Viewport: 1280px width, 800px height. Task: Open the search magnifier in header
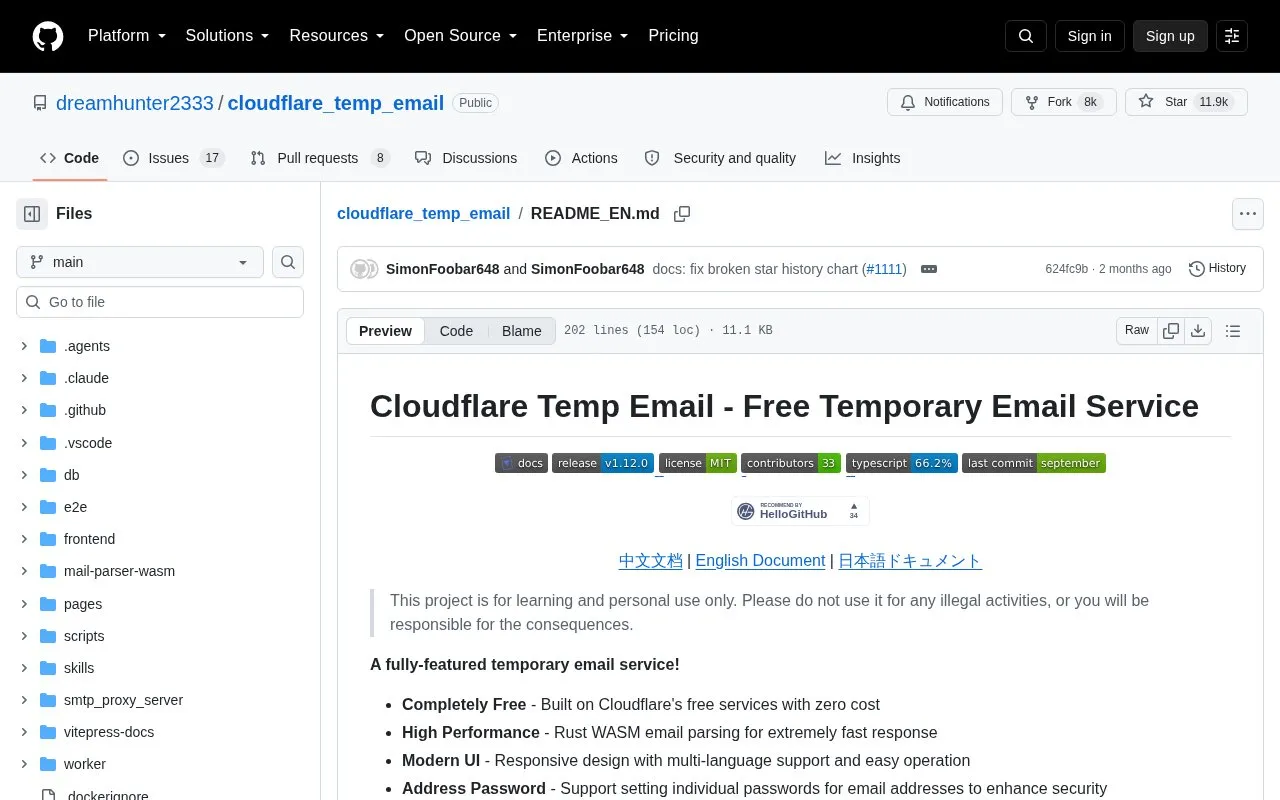1026,36
